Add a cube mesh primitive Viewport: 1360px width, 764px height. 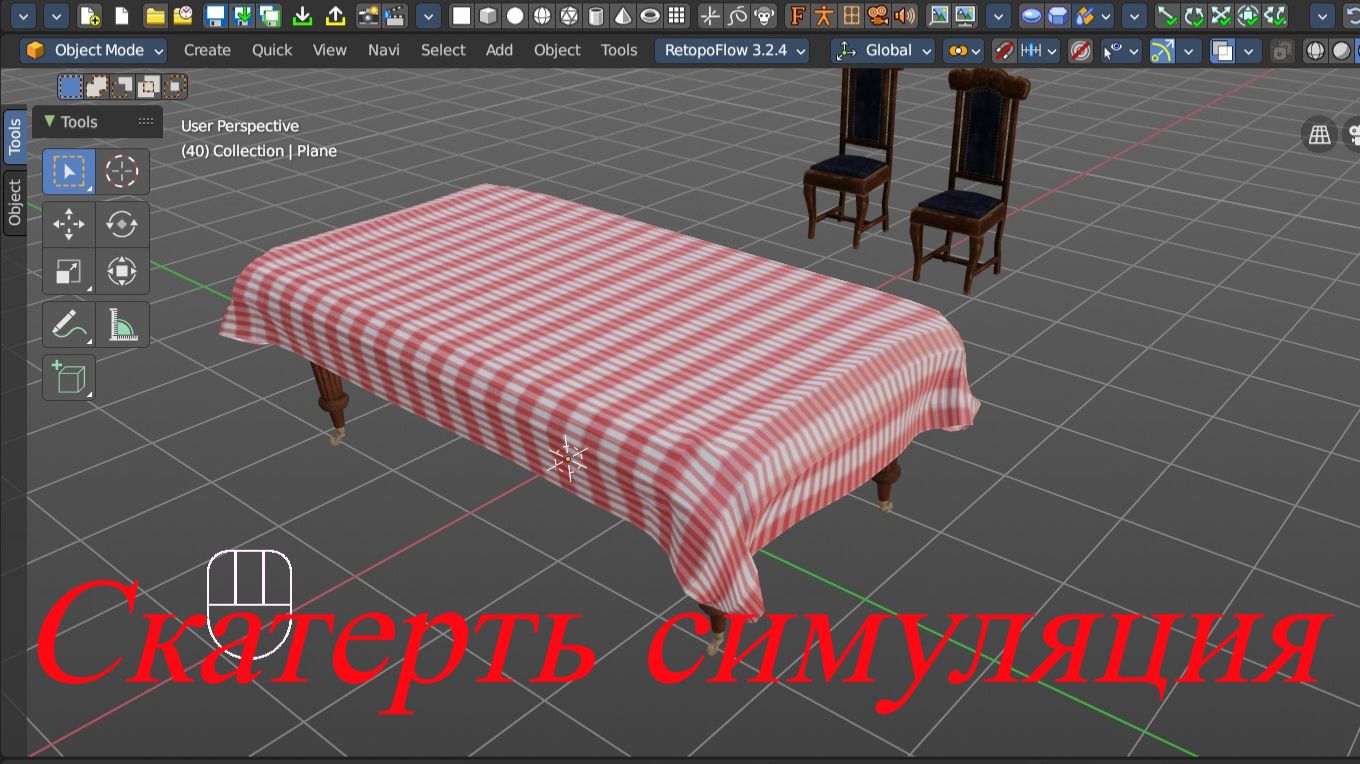488,16
